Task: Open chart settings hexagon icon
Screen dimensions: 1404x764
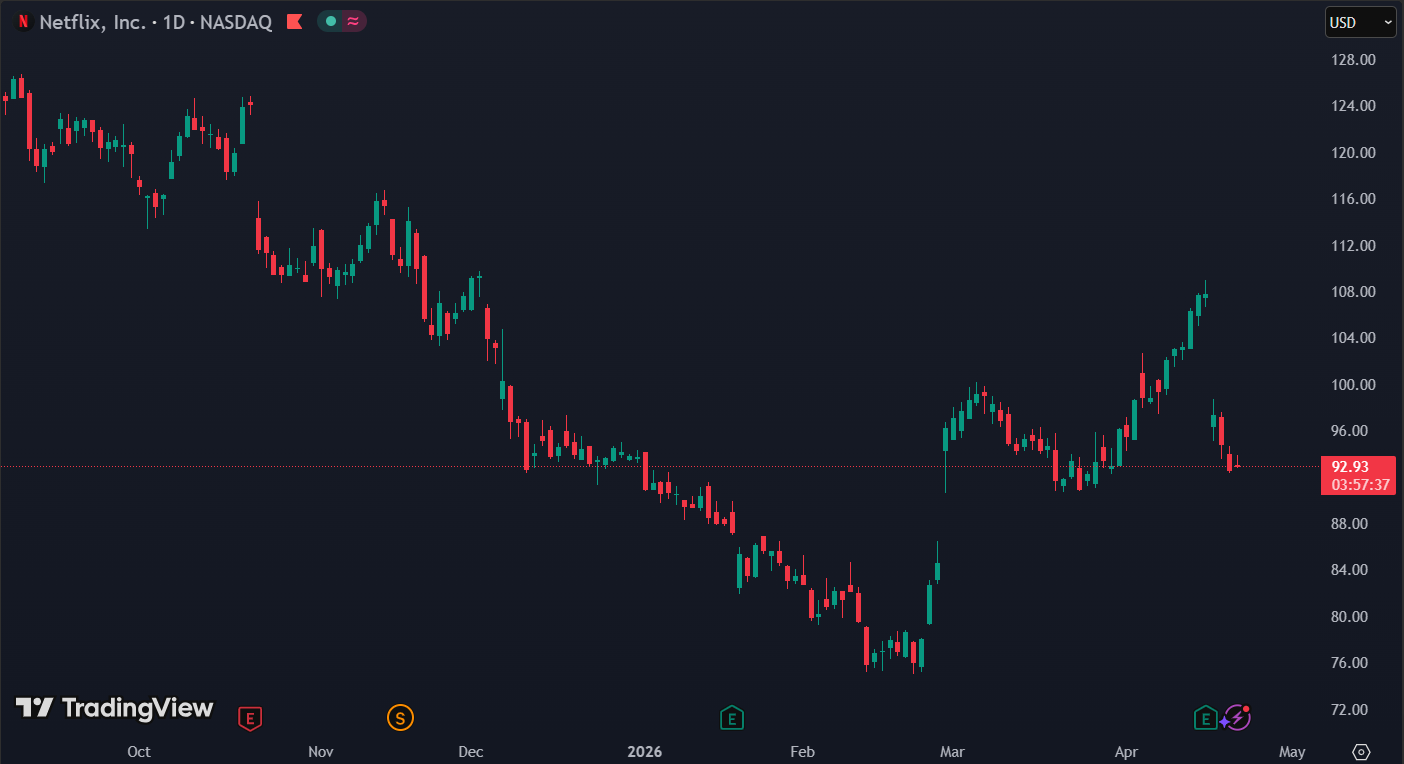Action: (x=1361, y=752)
